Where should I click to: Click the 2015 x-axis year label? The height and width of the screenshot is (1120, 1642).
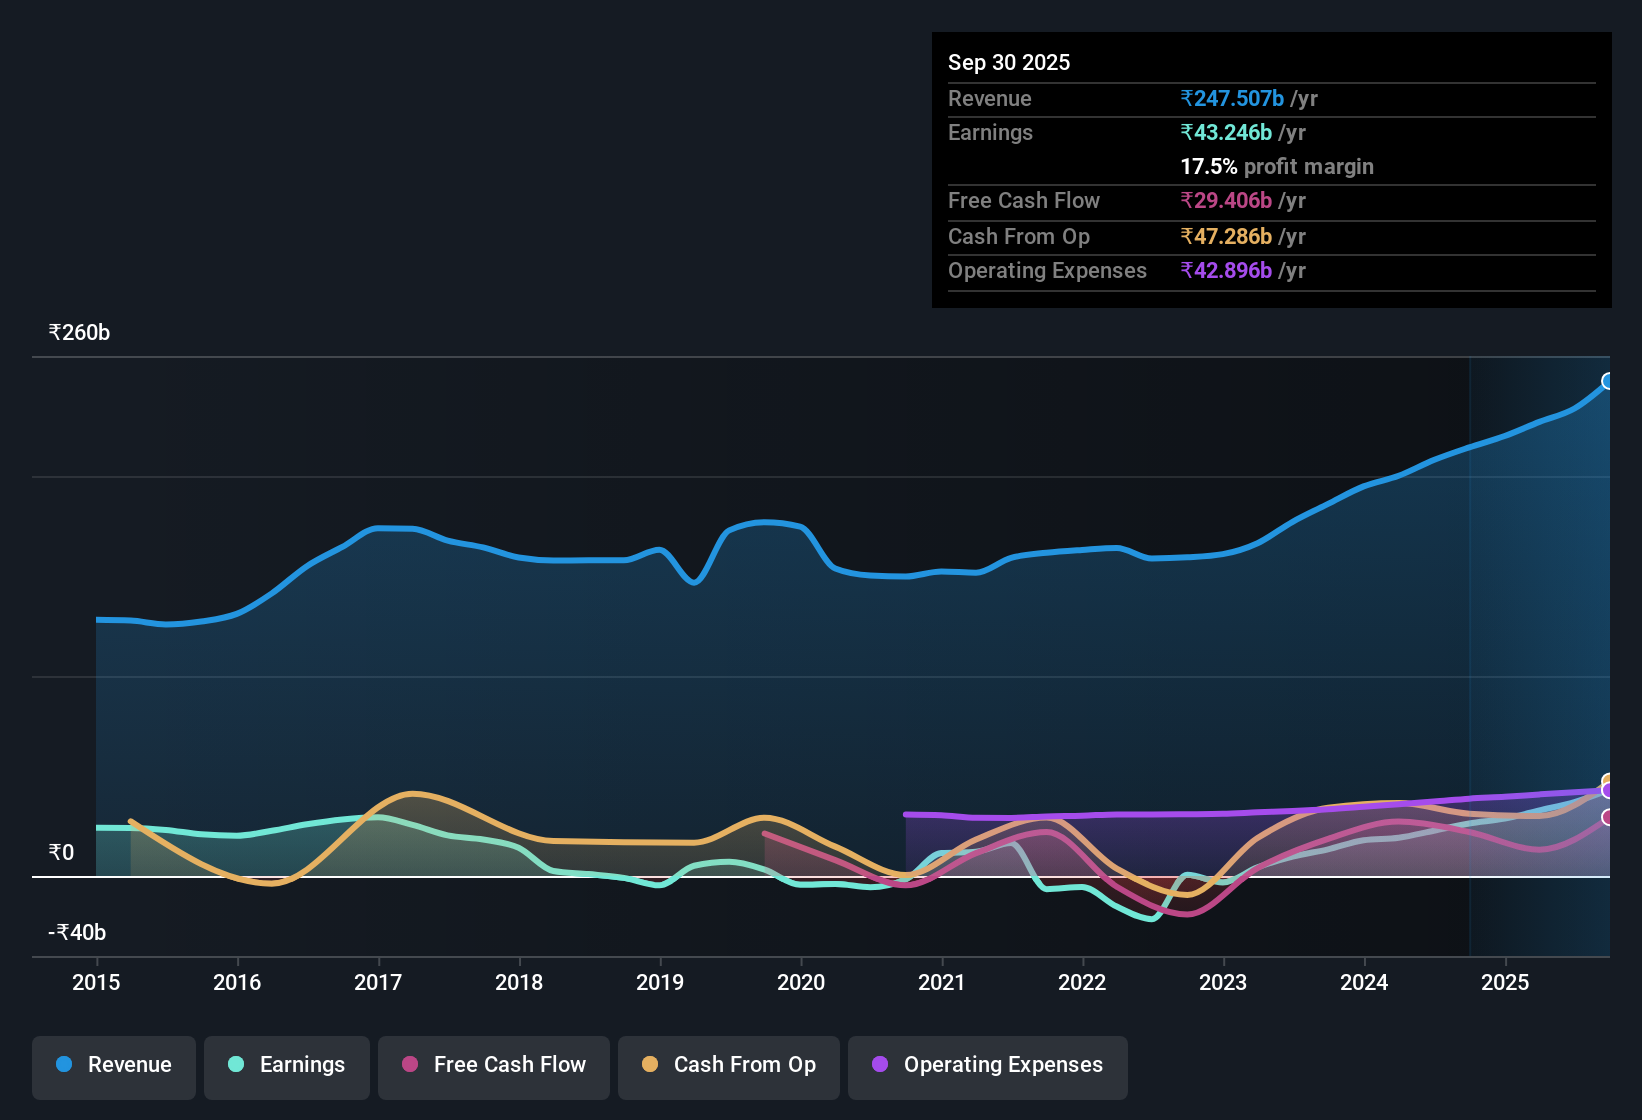[96, 982]
